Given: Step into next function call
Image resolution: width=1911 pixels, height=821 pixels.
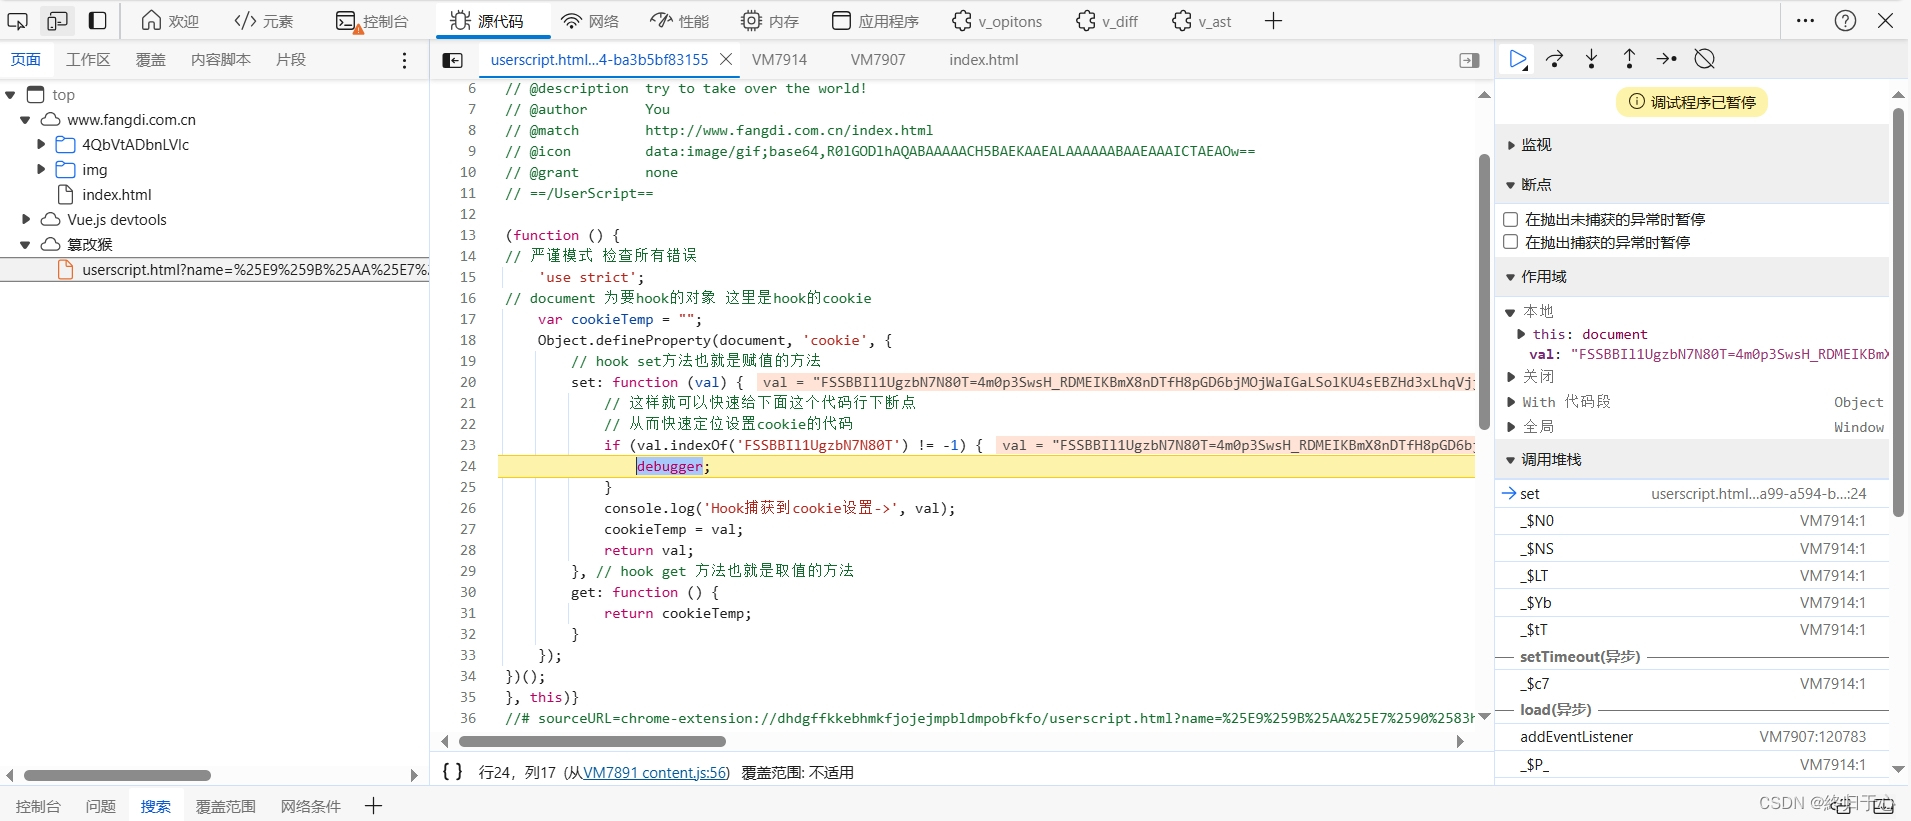Looking at the screenshot, I should pos(1592,59).
